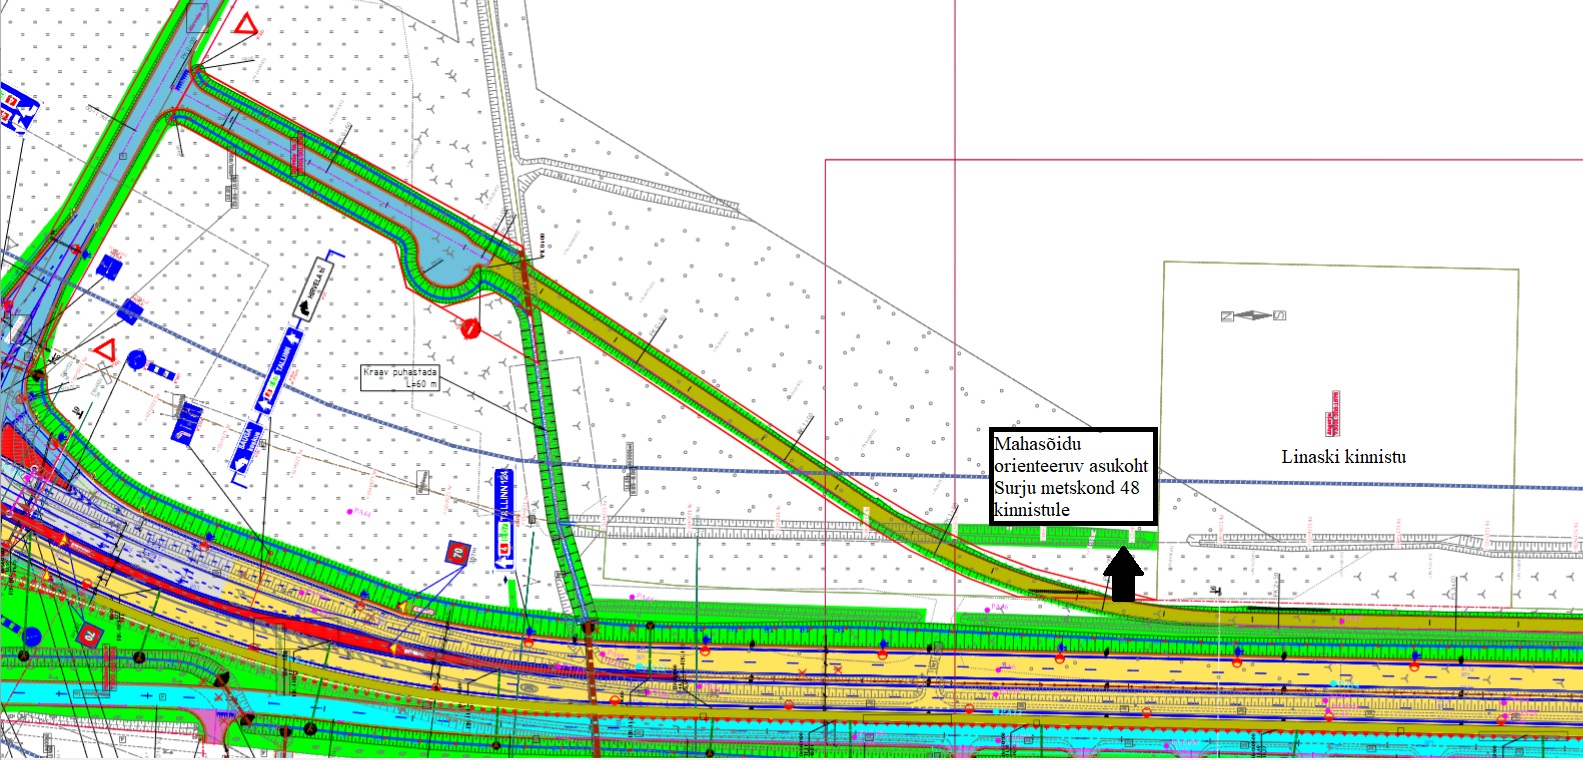Viewport: 1583px width, 760px height.
Task: Click the Kraav puhastada L=60 m label
Action: 400,377
